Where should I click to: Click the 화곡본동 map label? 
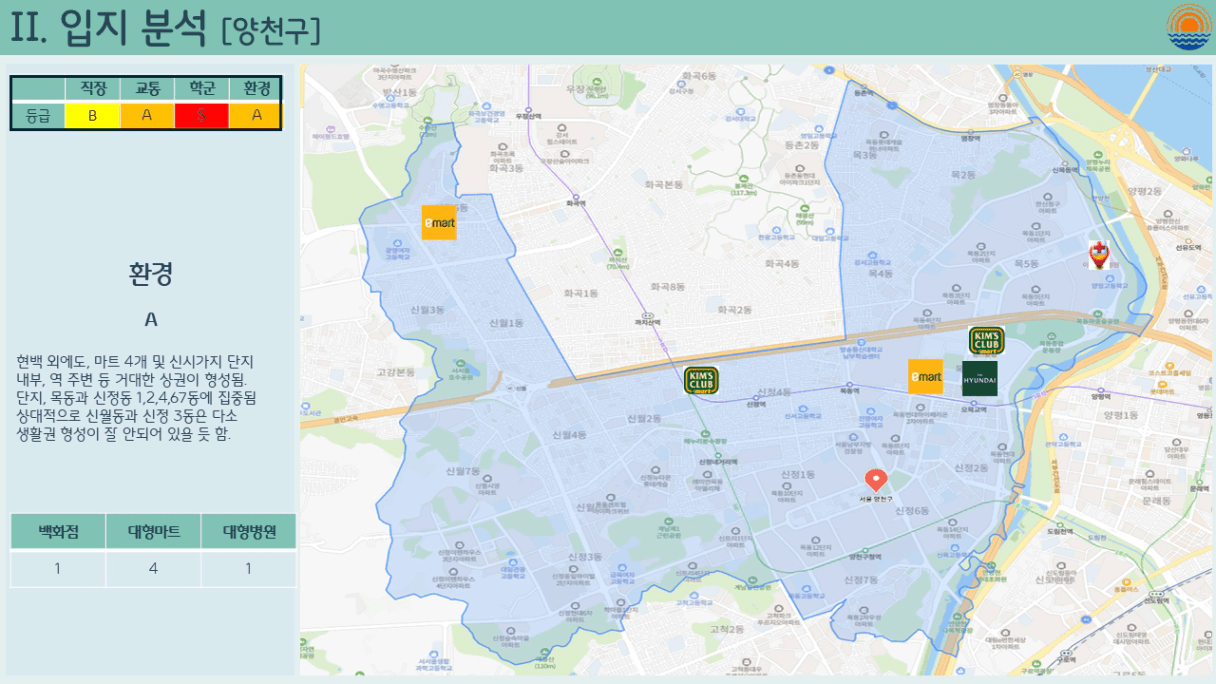(x=664, y=185)
